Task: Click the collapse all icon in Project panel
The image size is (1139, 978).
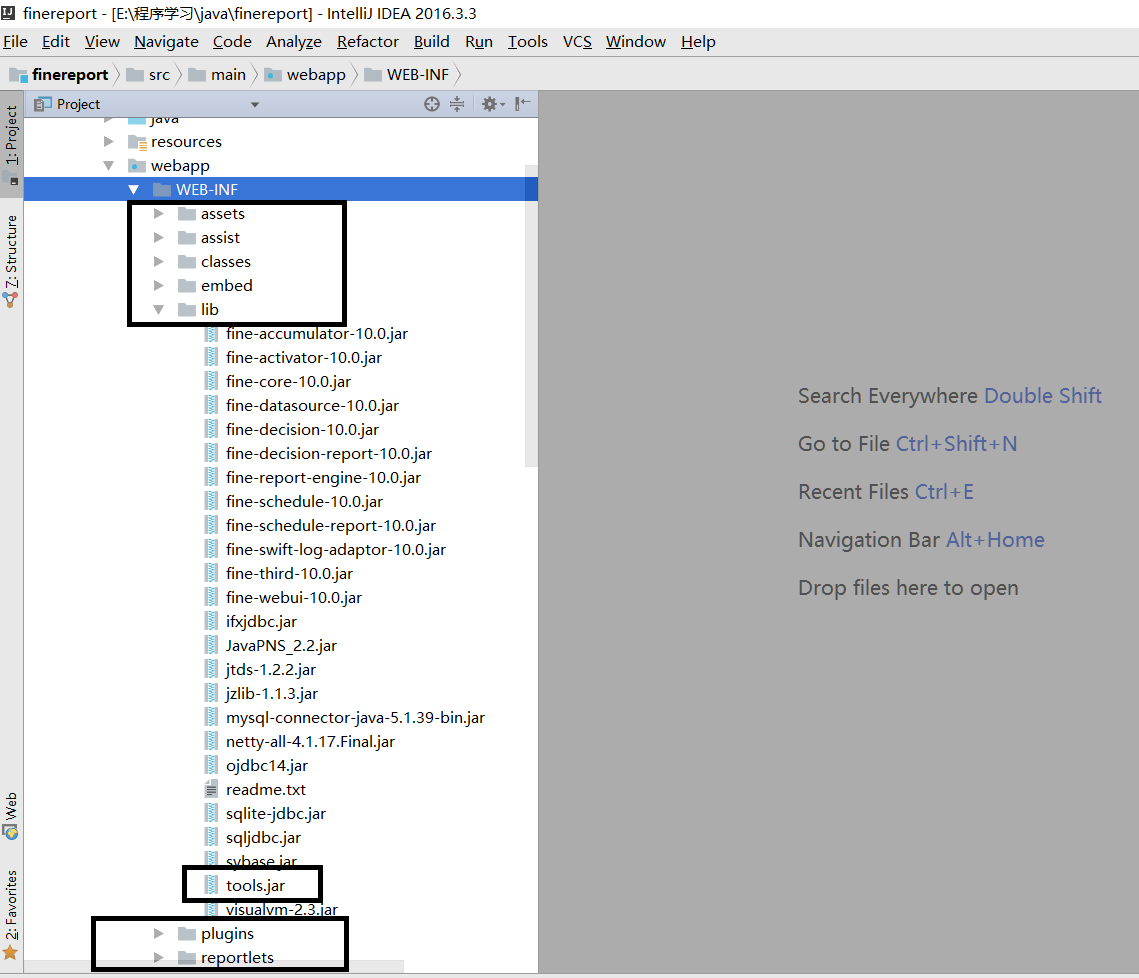Action: coord(457,104)
